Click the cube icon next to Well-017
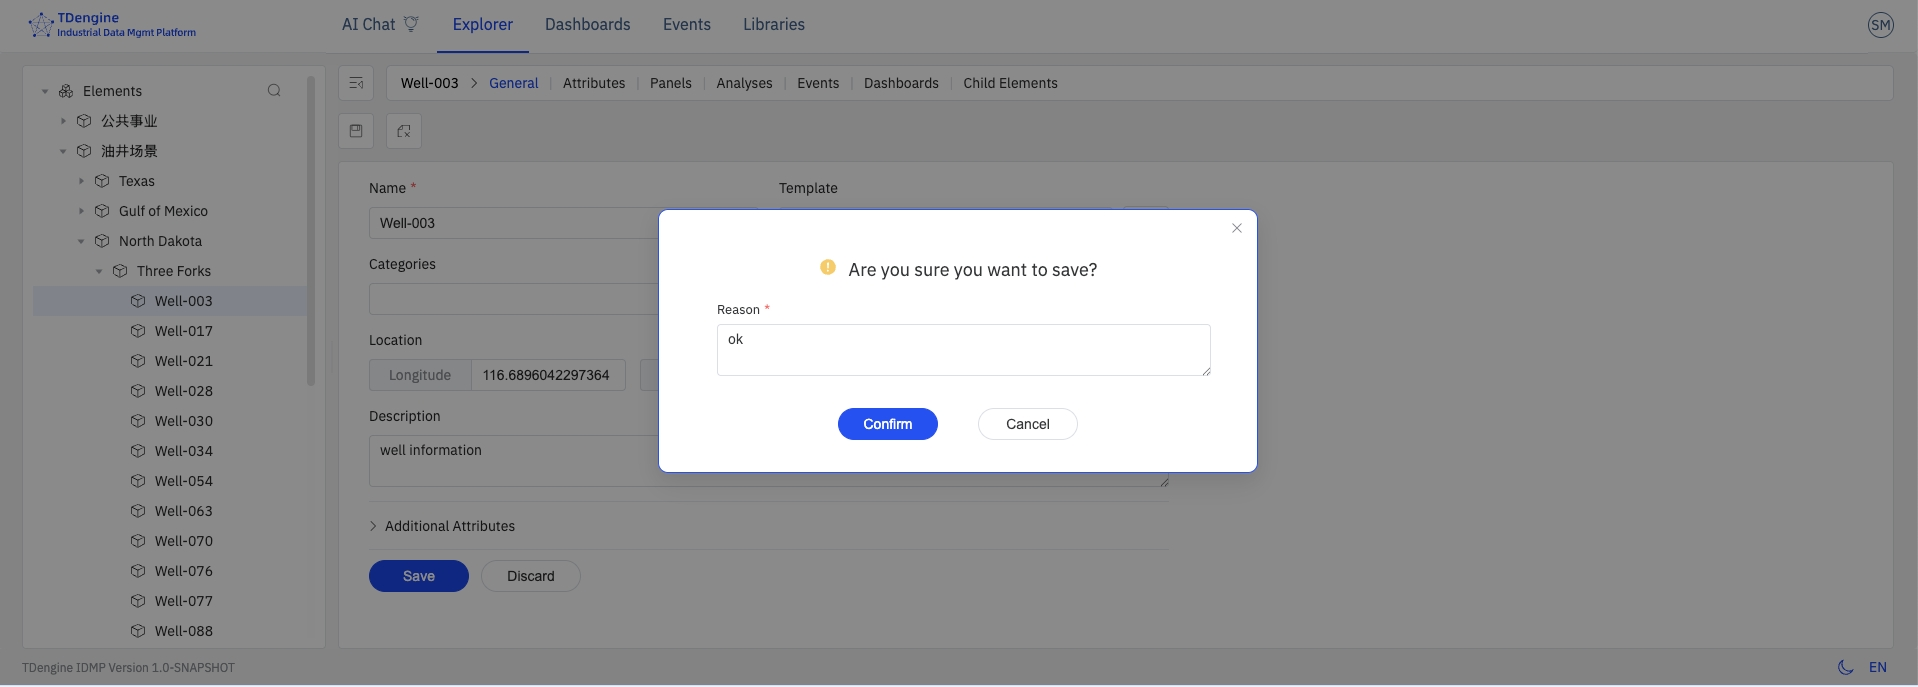Viewport: 1918px width, 687px height. [138, 331]
